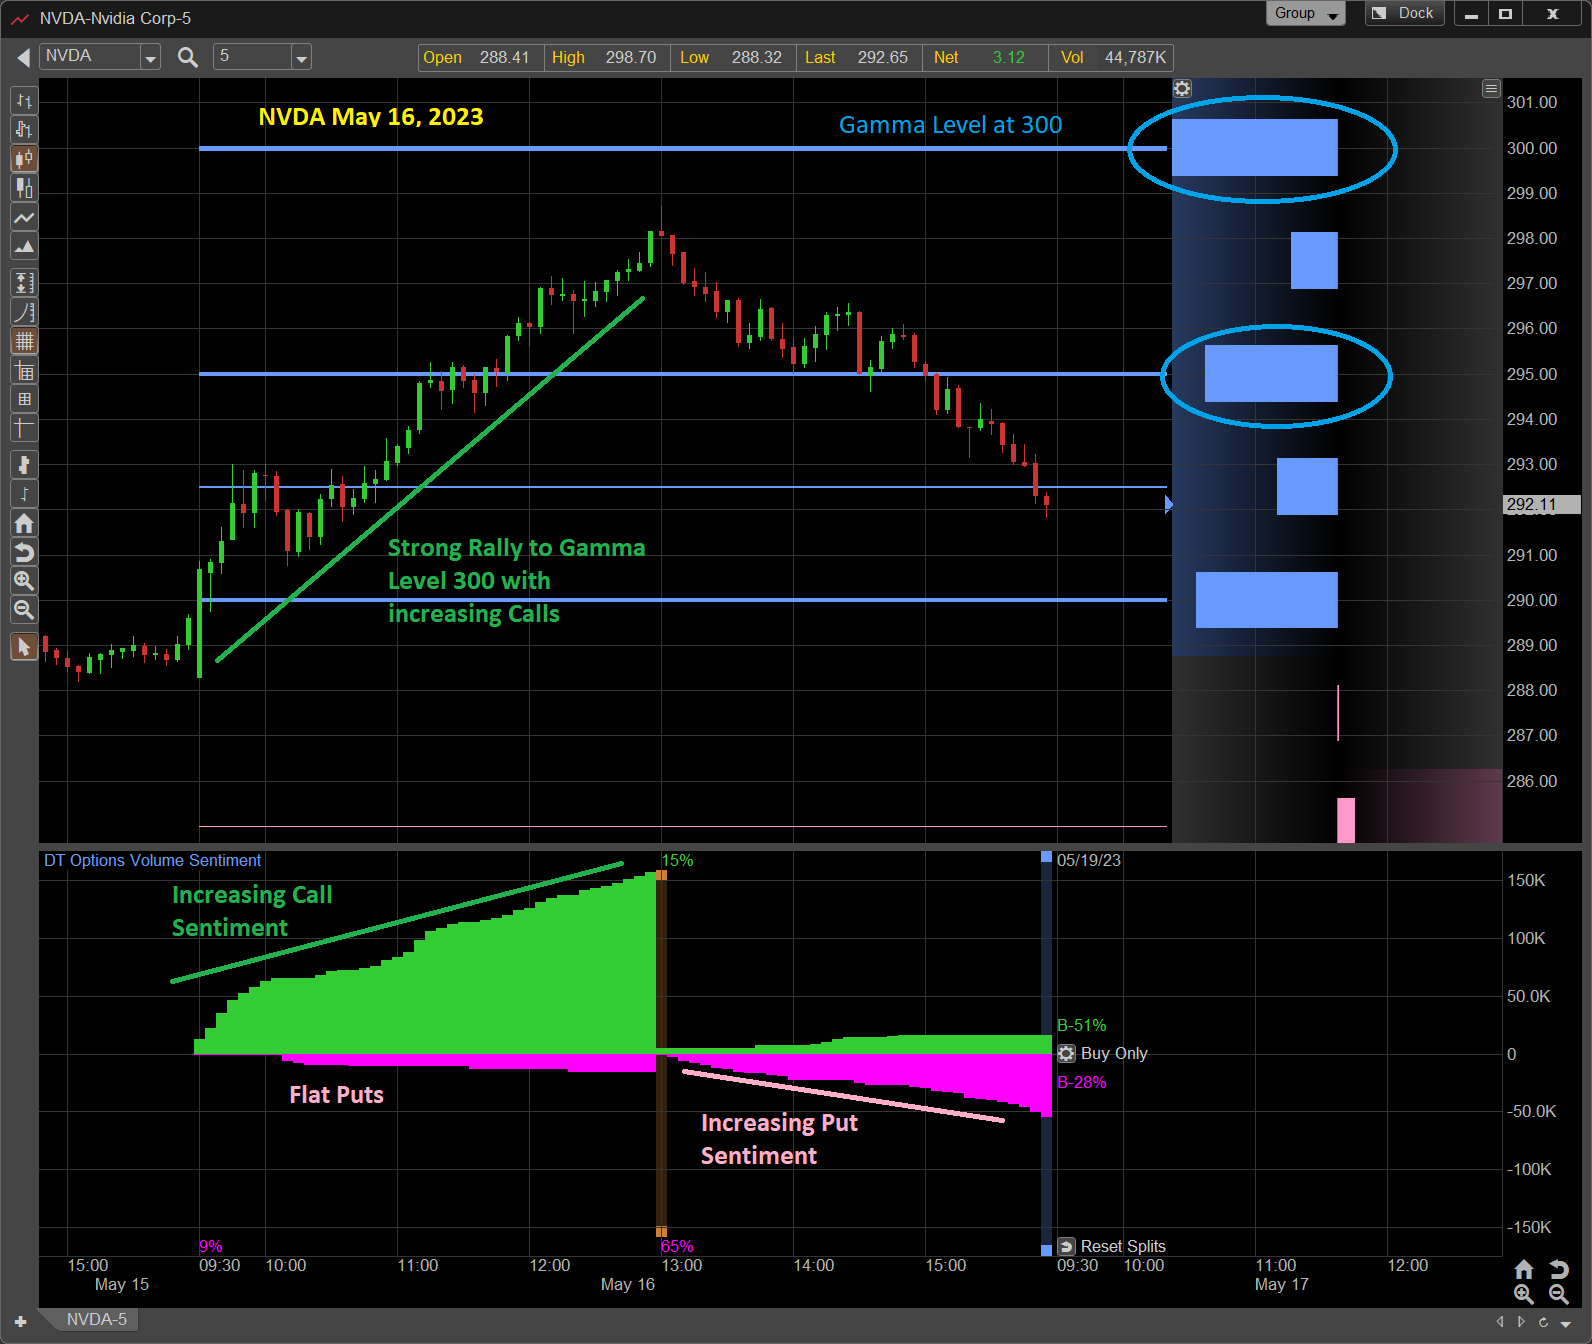Click the Net change 3.12
Image resolution: width=1592 pixels, height=1344 pixels.
click(x=1009, y=58)
